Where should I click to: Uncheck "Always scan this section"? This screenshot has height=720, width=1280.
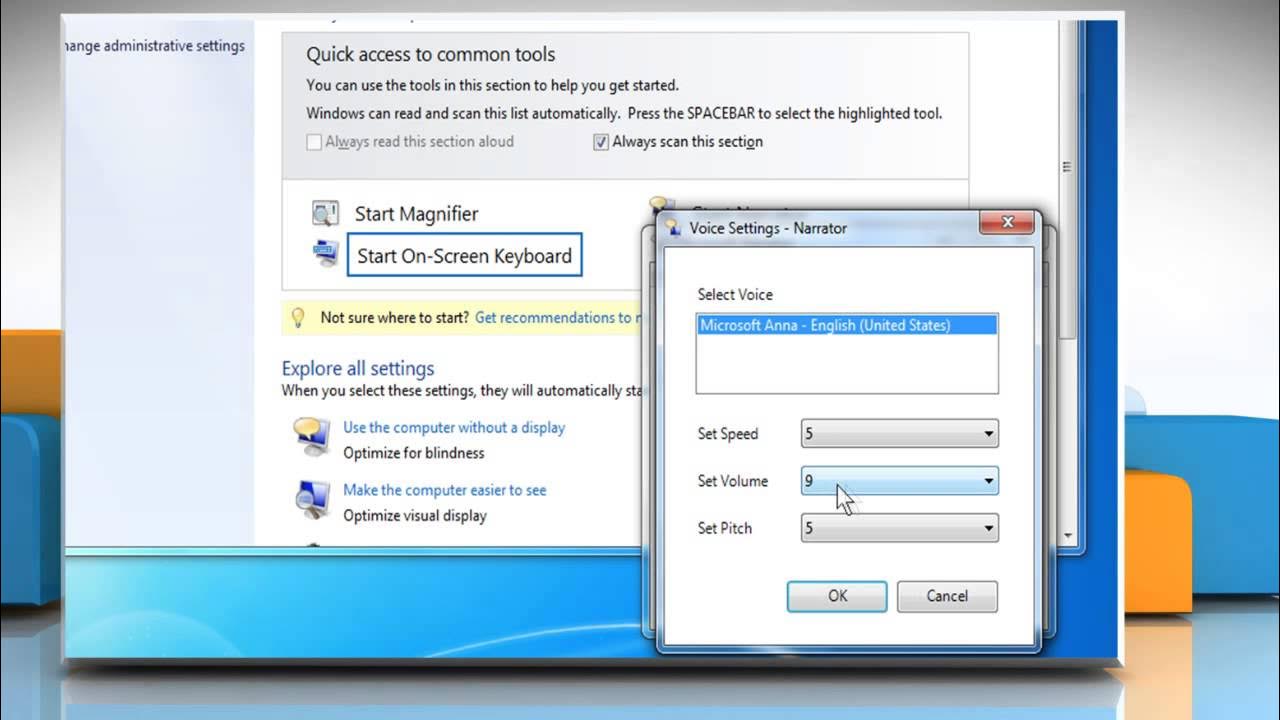point(600,141)
